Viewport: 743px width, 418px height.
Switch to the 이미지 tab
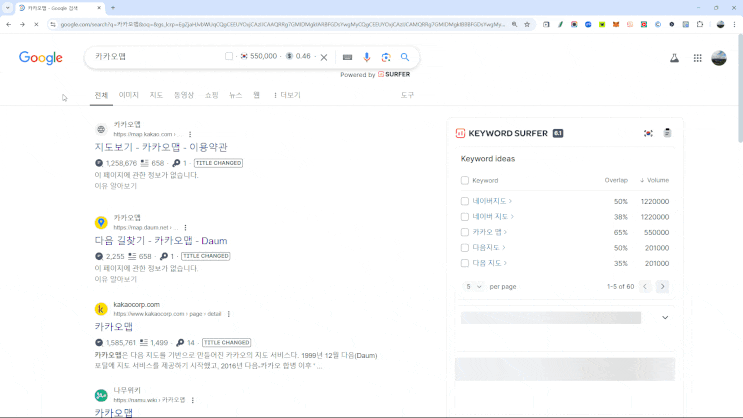click(128, 95)
